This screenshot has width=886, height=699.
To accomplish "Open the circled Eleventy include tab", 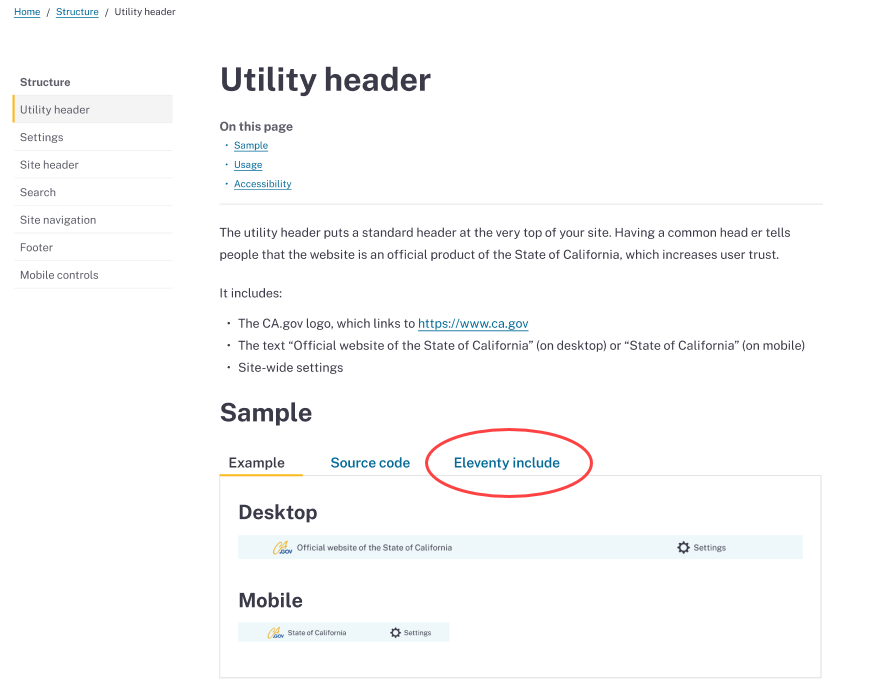I will pos(508,462).
